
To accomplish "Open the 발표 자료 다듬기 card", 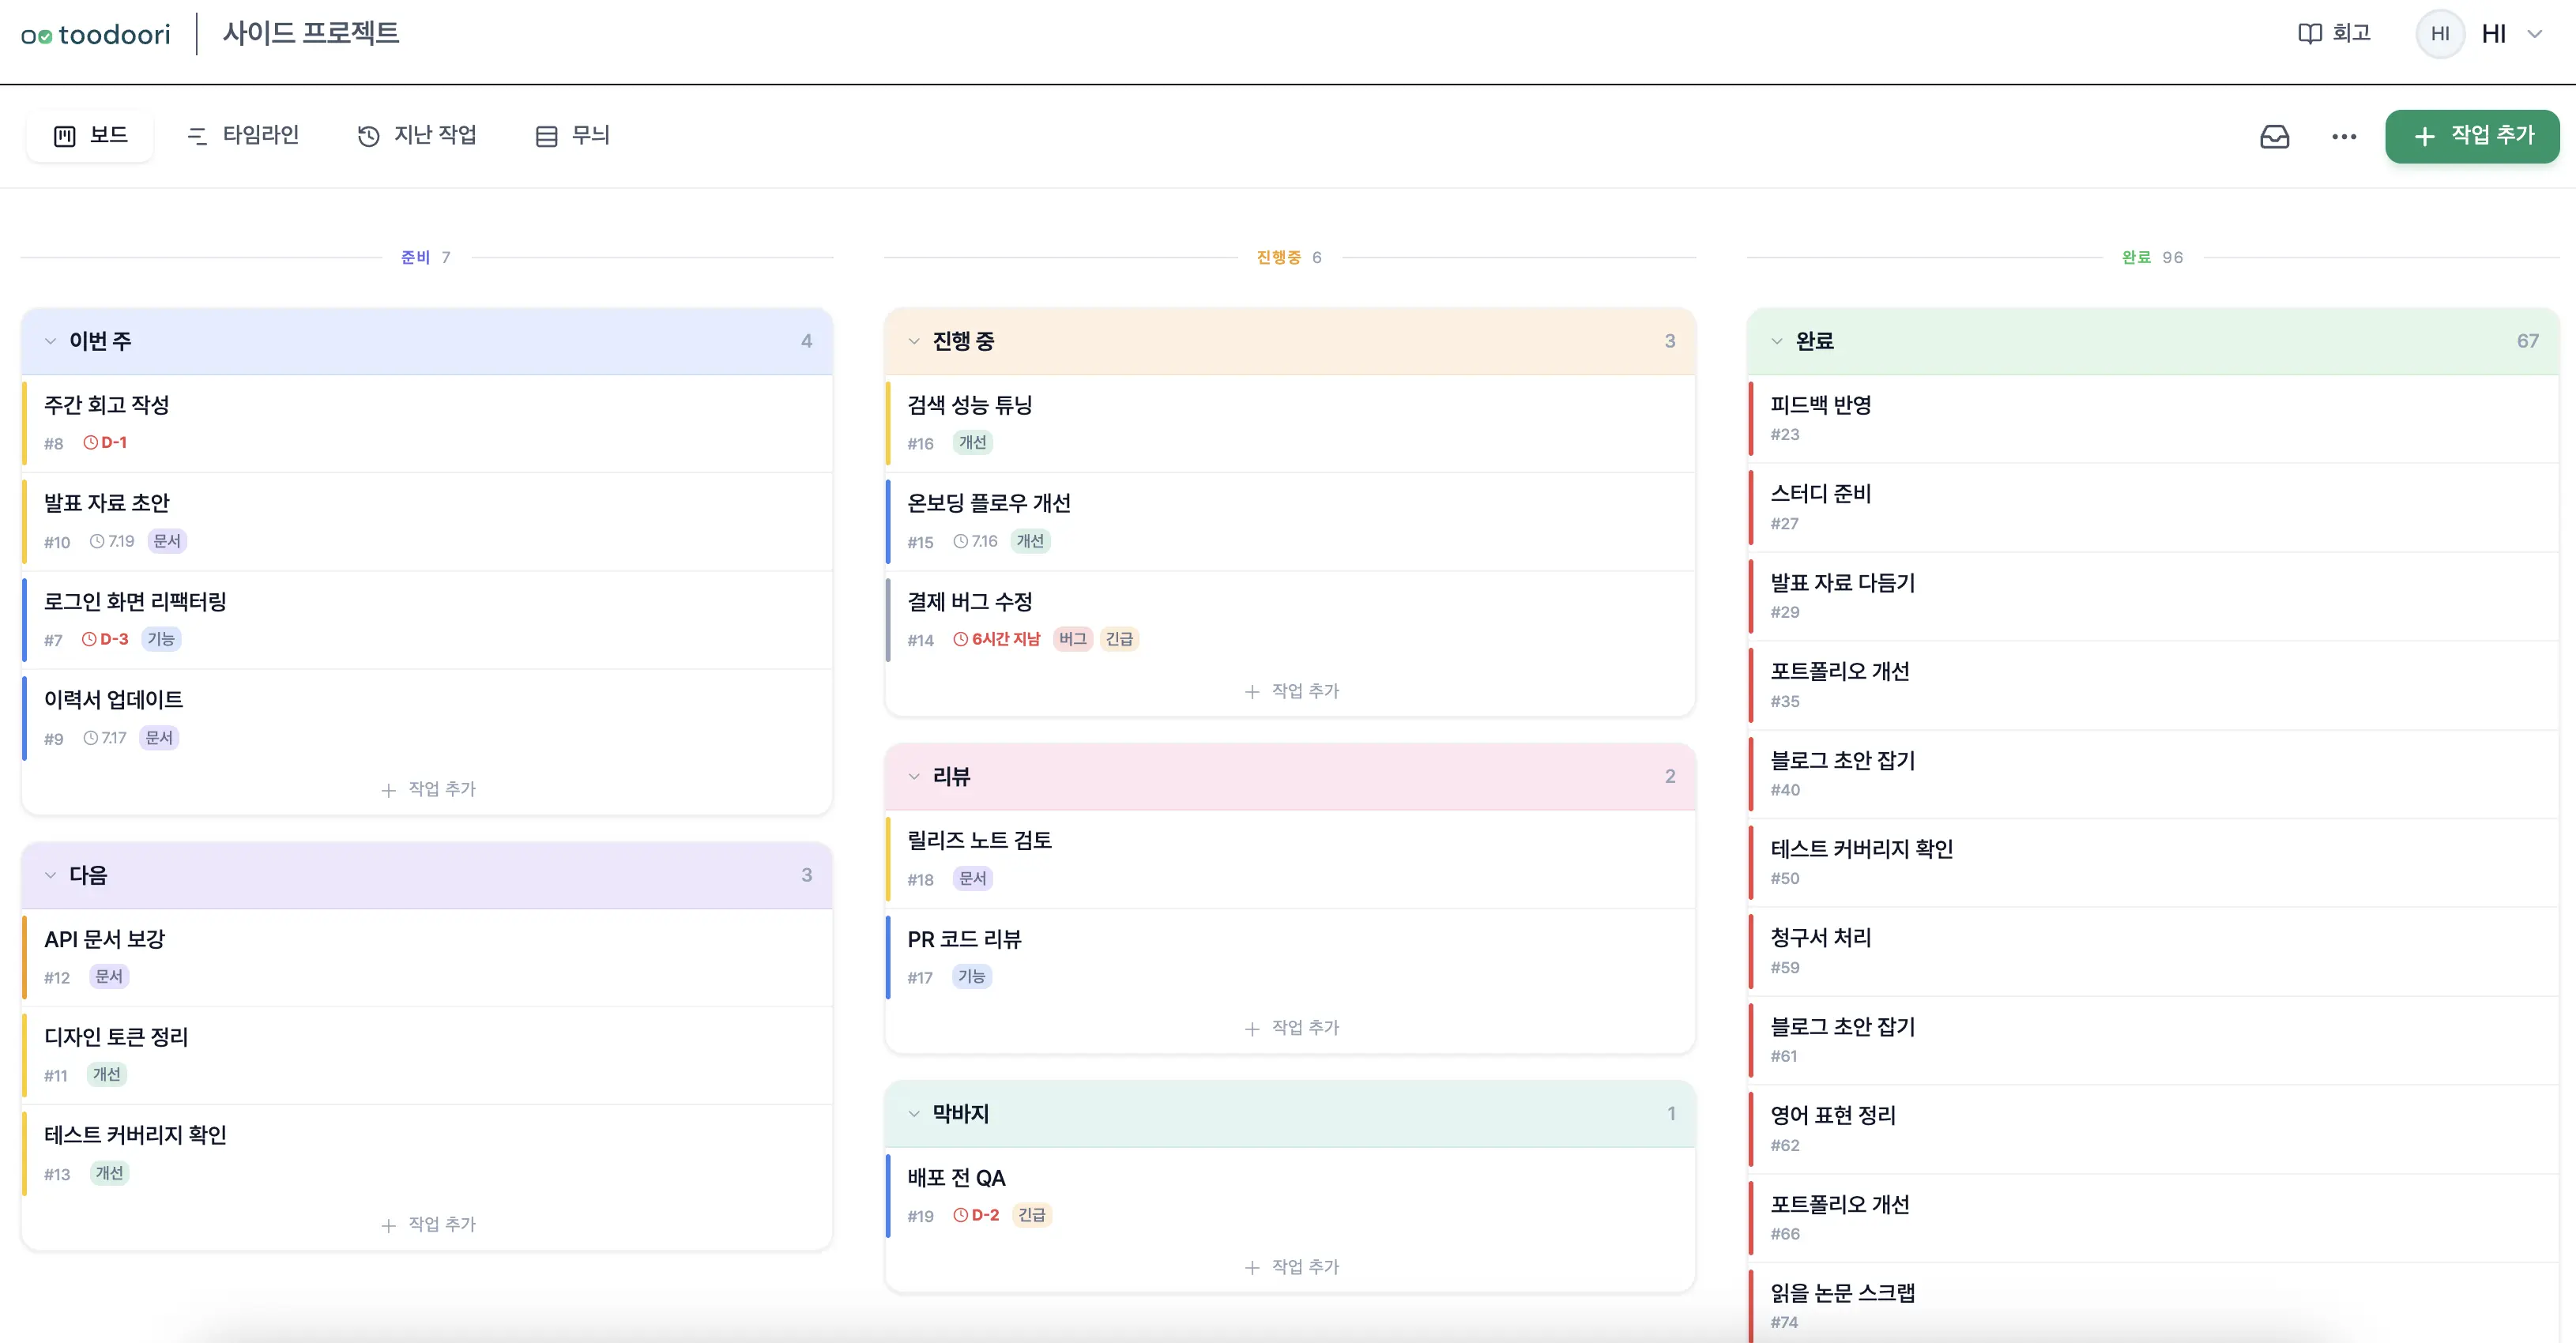I will click(2154, 596).
